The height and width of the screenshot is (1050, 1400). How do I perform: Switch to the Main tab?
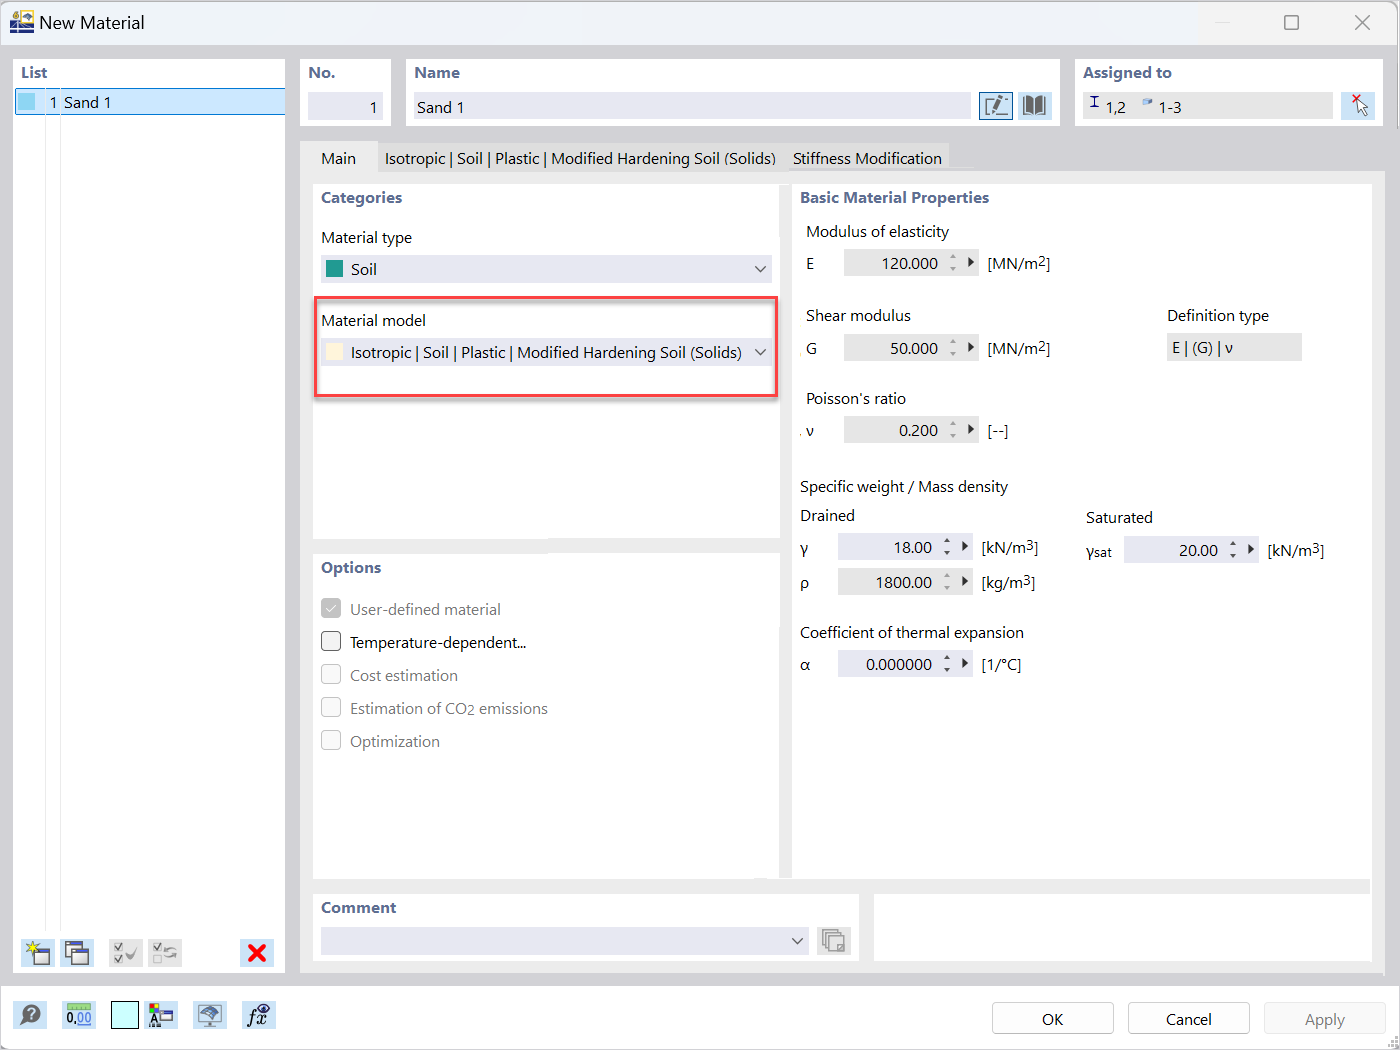point(338,158)
